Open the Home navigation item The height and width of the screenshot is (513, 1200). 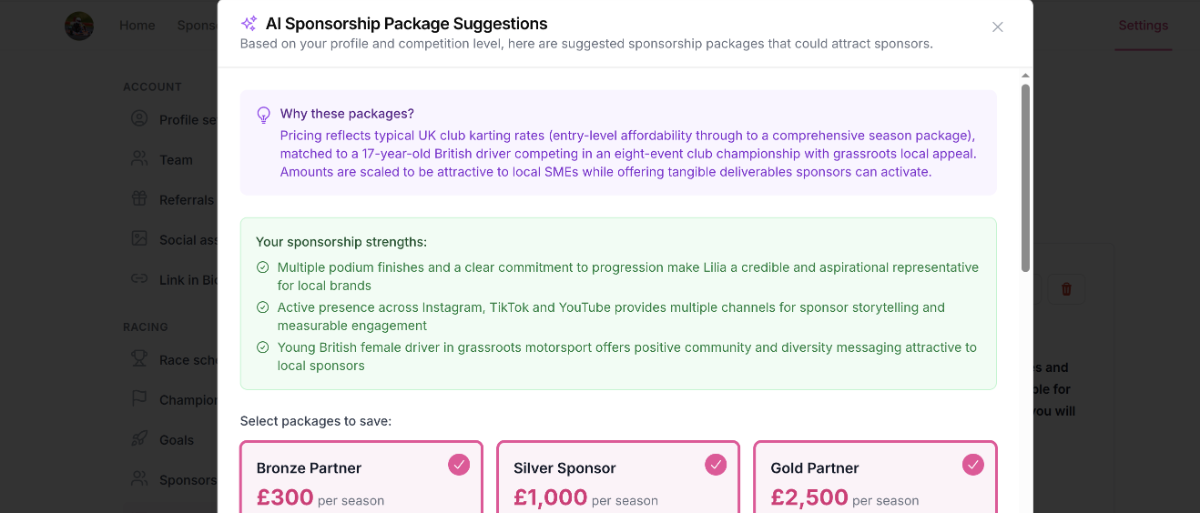click(137, 25)
